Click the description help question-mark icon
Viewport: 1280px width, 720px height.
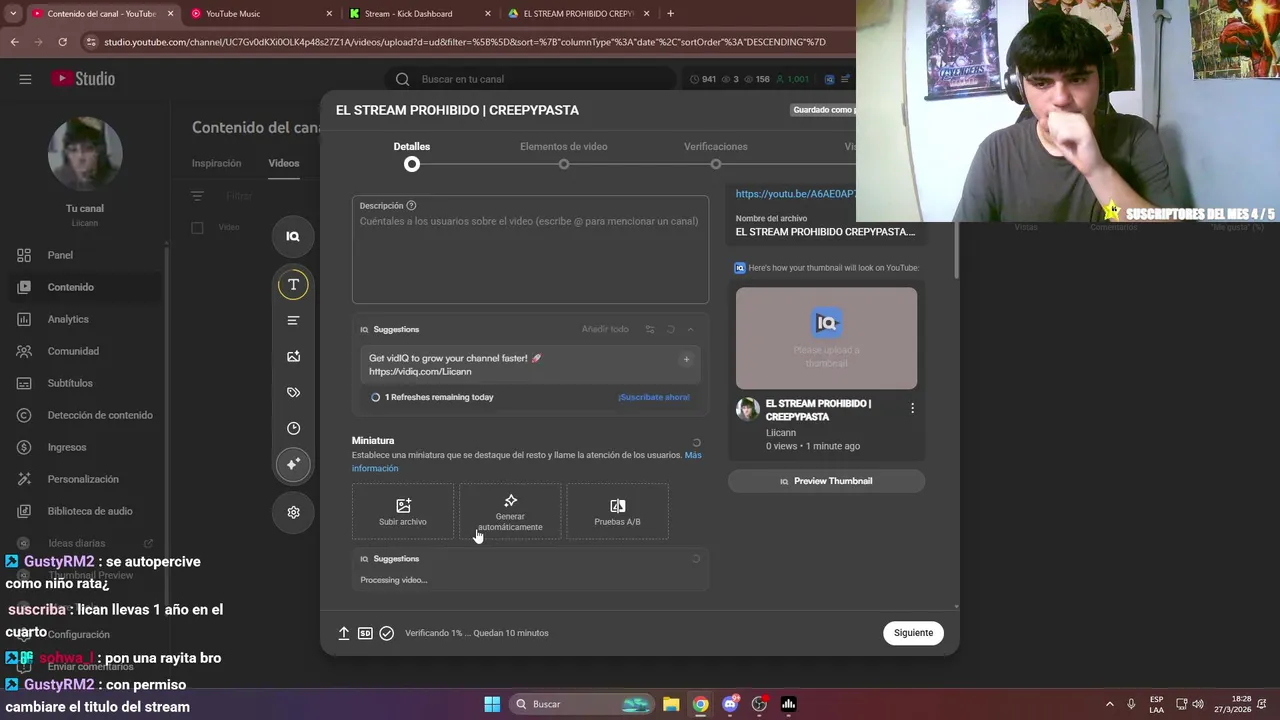[411, 206]
